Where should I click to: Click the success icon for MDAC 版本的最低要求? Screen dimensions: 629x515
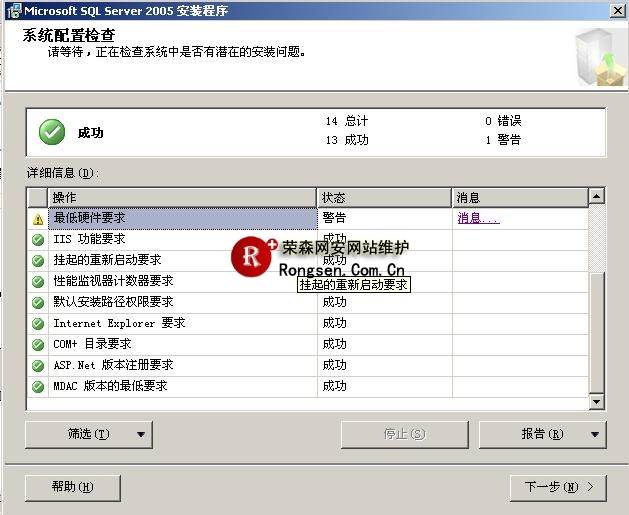click(x=38, y=387)
